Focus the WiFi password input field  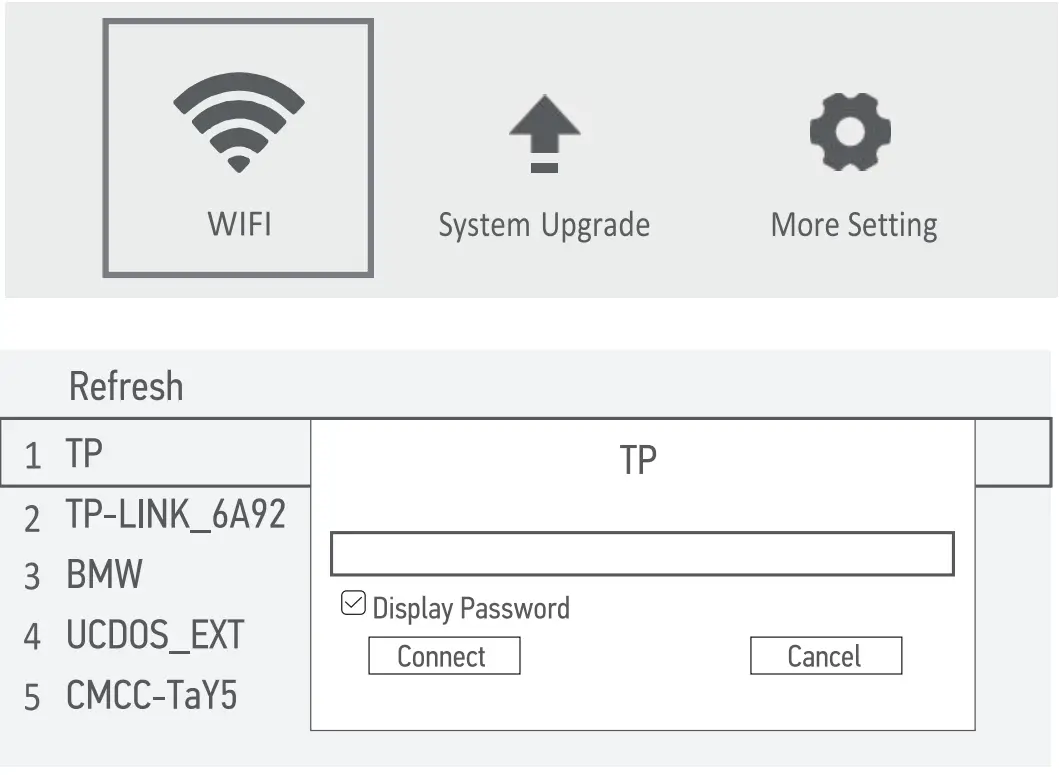coord(642,554)
